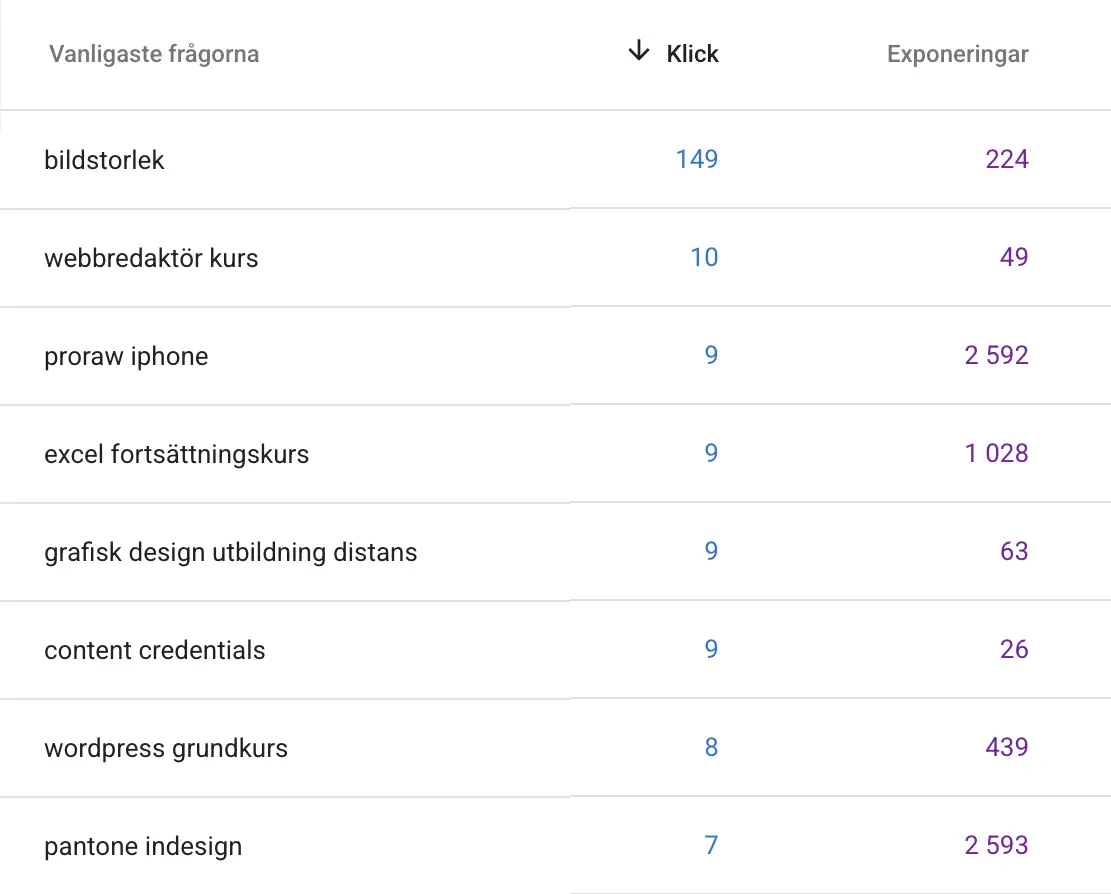Screen dimensions: 1111x894
Task: Select click count 9 for excel fortsättningskurs
Action: point(711,453)
